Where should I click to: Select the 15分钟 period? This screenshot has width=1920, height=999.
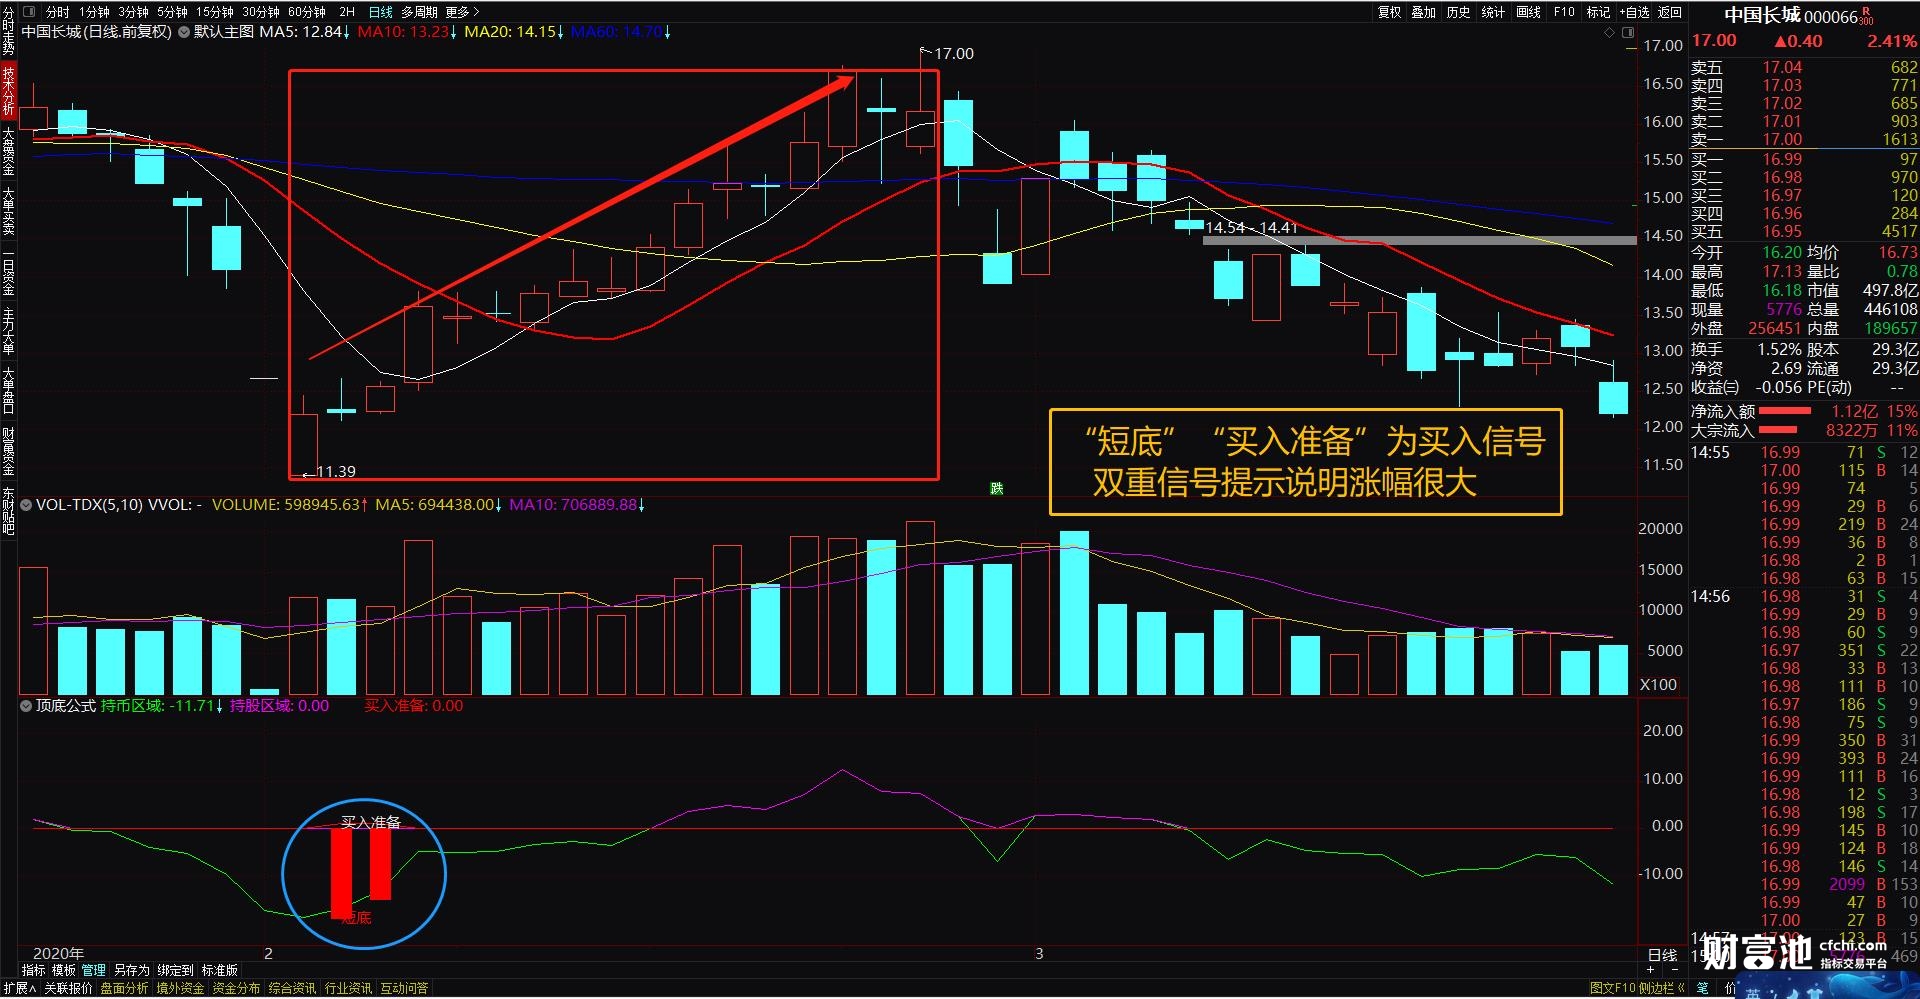[x=214, y=12]
